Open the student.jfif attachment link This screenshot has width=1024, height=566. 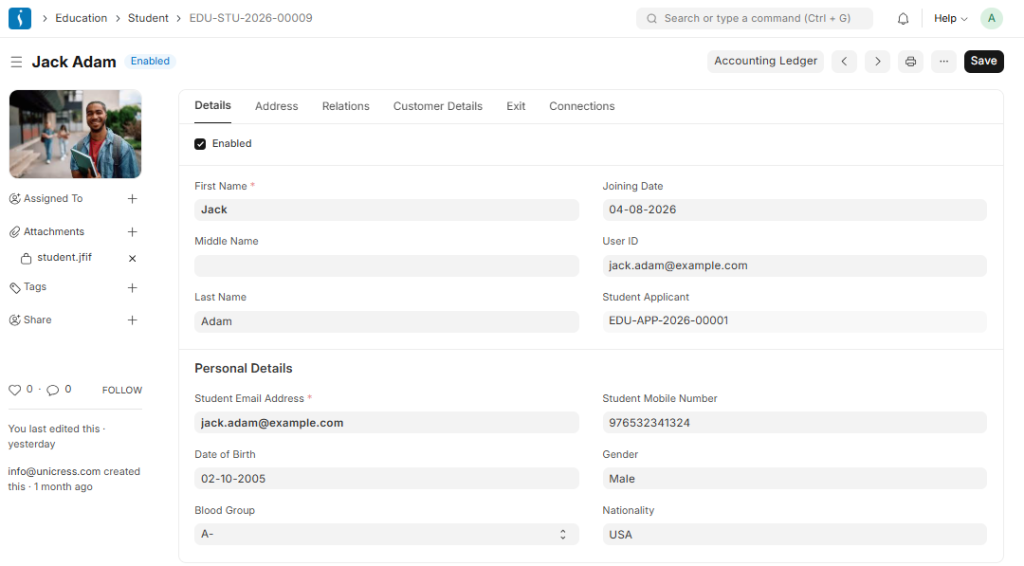(64, 257)
